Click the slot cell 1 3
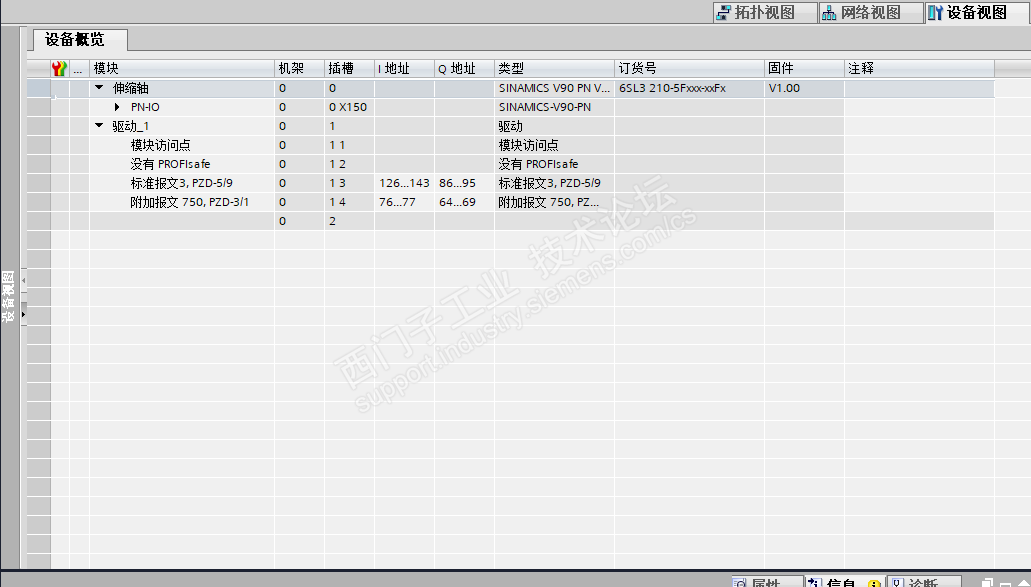Image resolution: width=1031 pixels, height=587 pixels. (x=349, y=183)
